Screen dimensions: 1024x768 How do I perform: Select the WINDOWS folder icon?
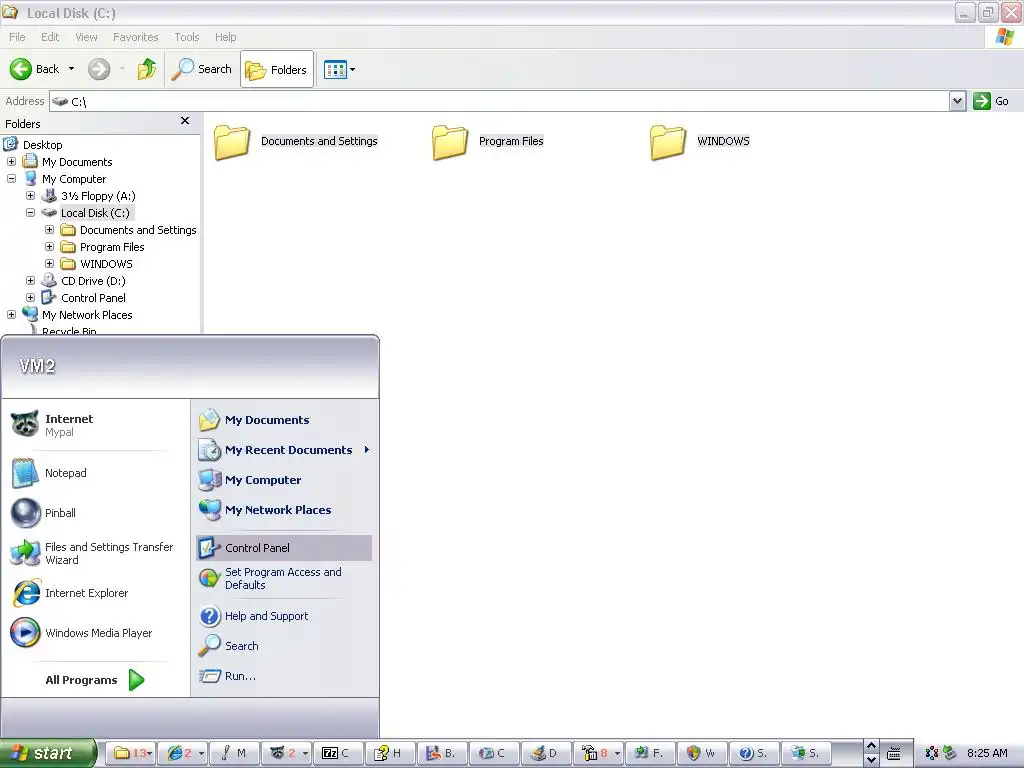tap(668, 142)
